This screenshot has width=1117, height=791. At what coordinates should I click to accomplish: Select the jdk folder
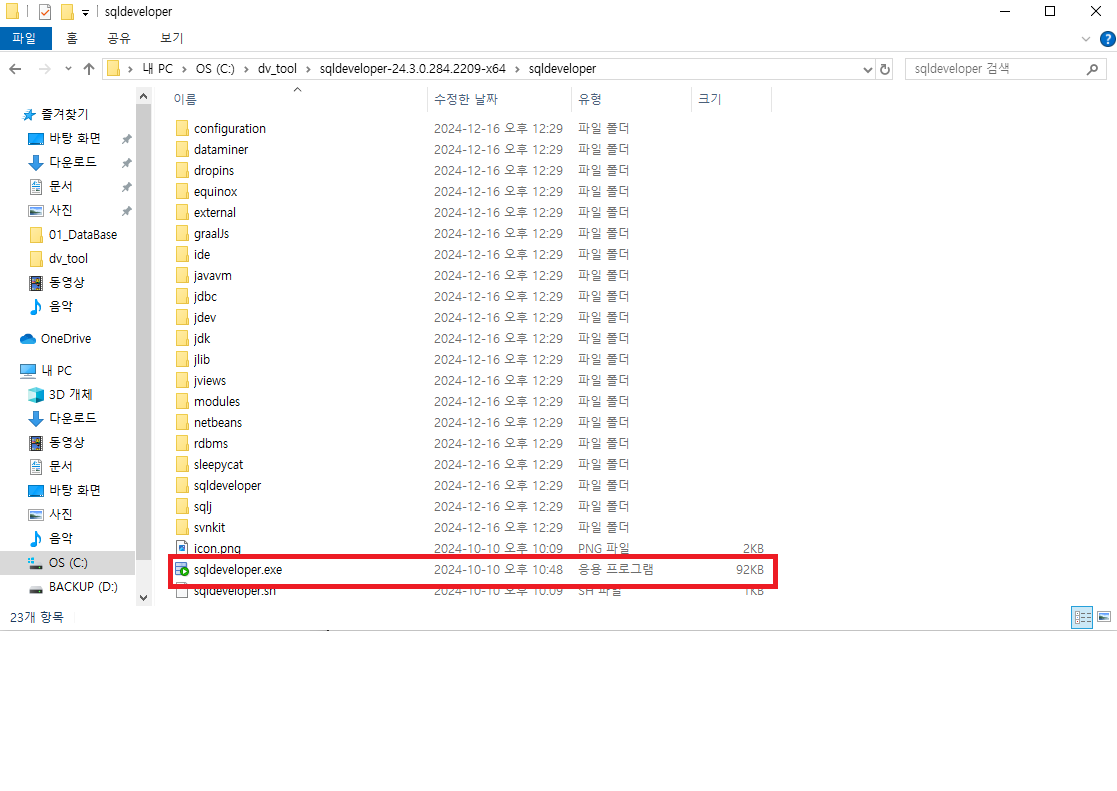pyautogui.click(x=202, y=338)
